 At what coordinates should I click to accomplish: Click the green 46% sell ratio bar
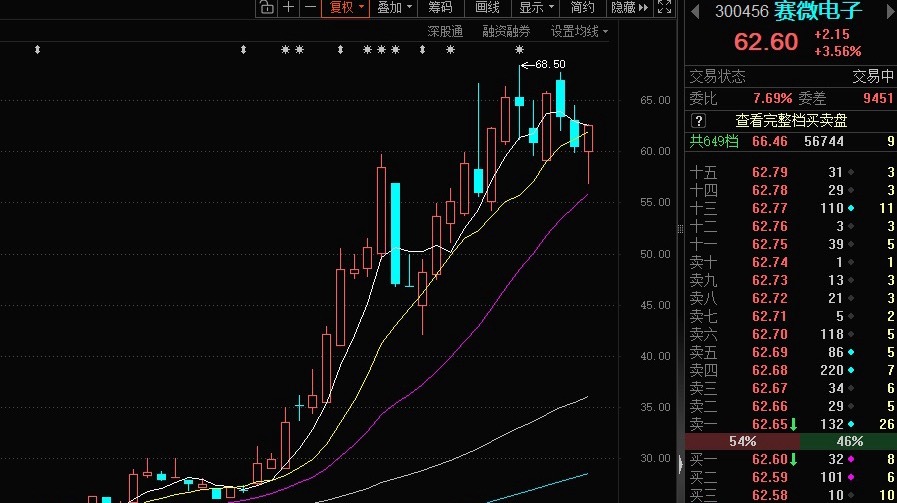click(848, 441)
